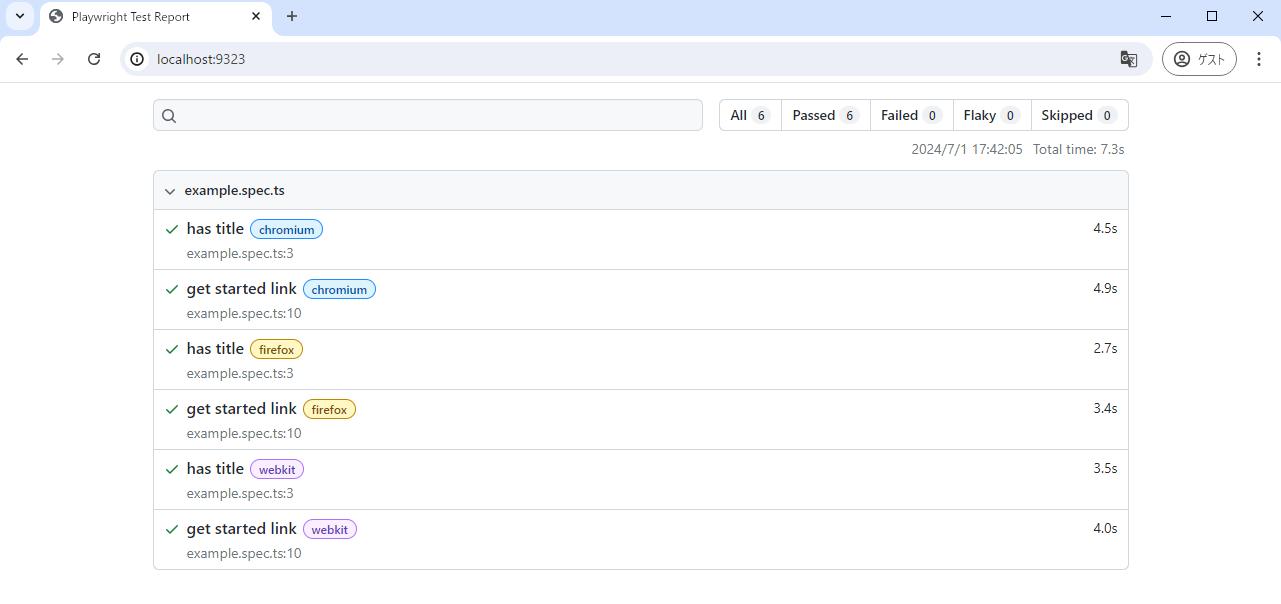Screen dimensions: 1281x604
Task: Click the site information icon beside the URL
Action: click(138, 59)
